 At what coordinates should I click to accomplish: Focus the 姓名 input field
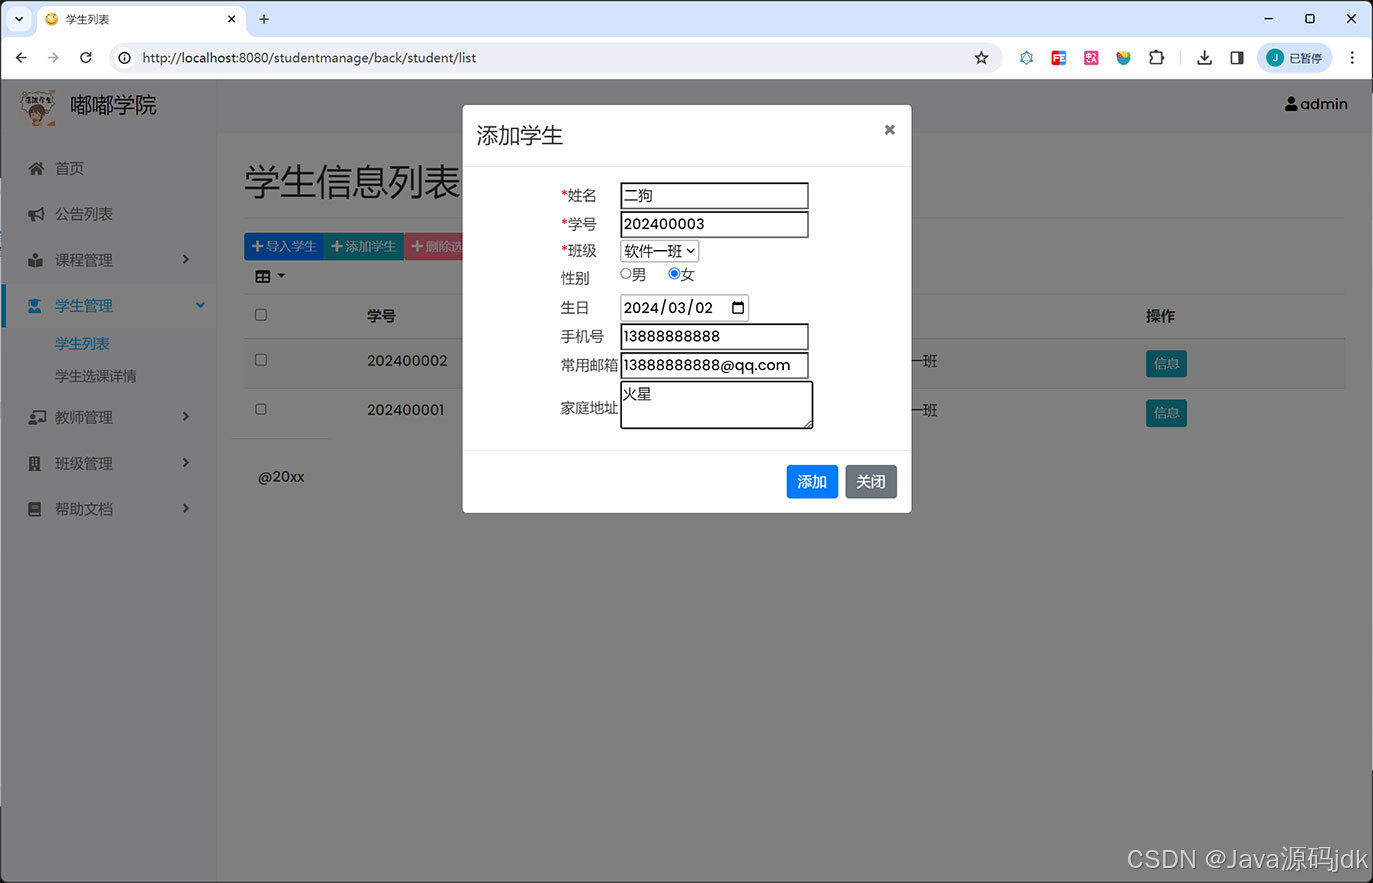coord(714,196)
